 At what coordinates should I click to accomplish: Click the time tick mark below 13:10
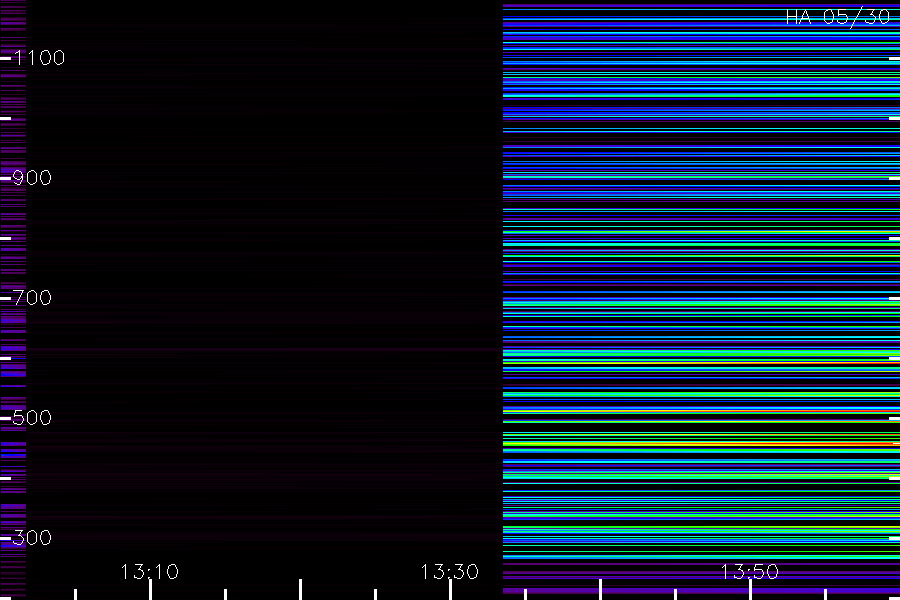150,590
